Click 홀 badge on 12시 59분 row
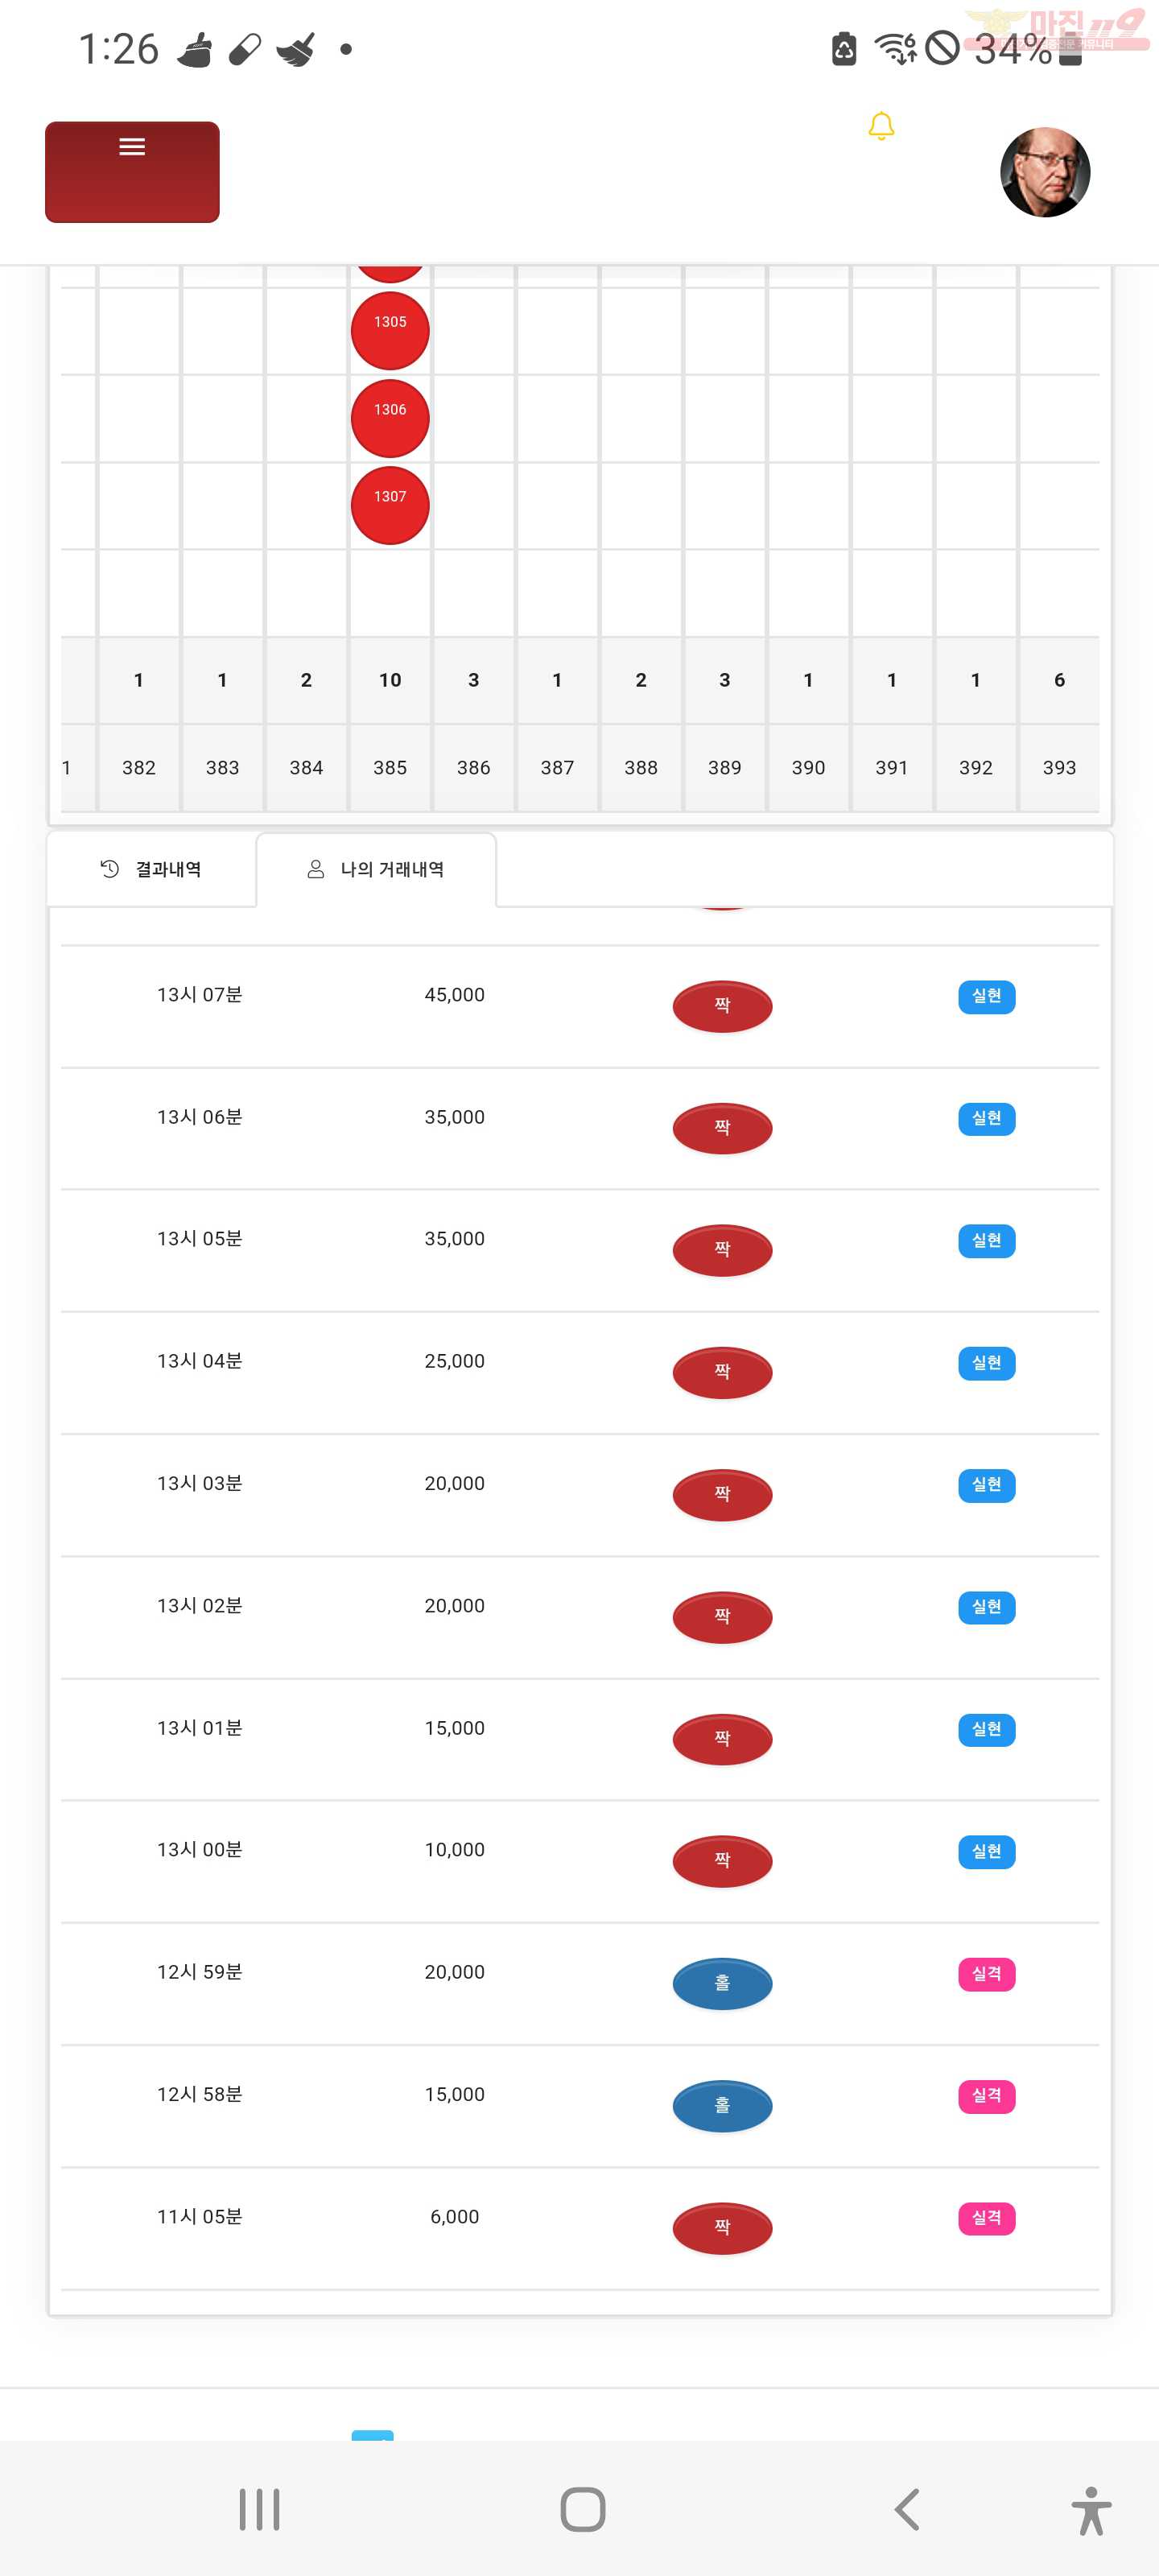 coord(722,1983)
